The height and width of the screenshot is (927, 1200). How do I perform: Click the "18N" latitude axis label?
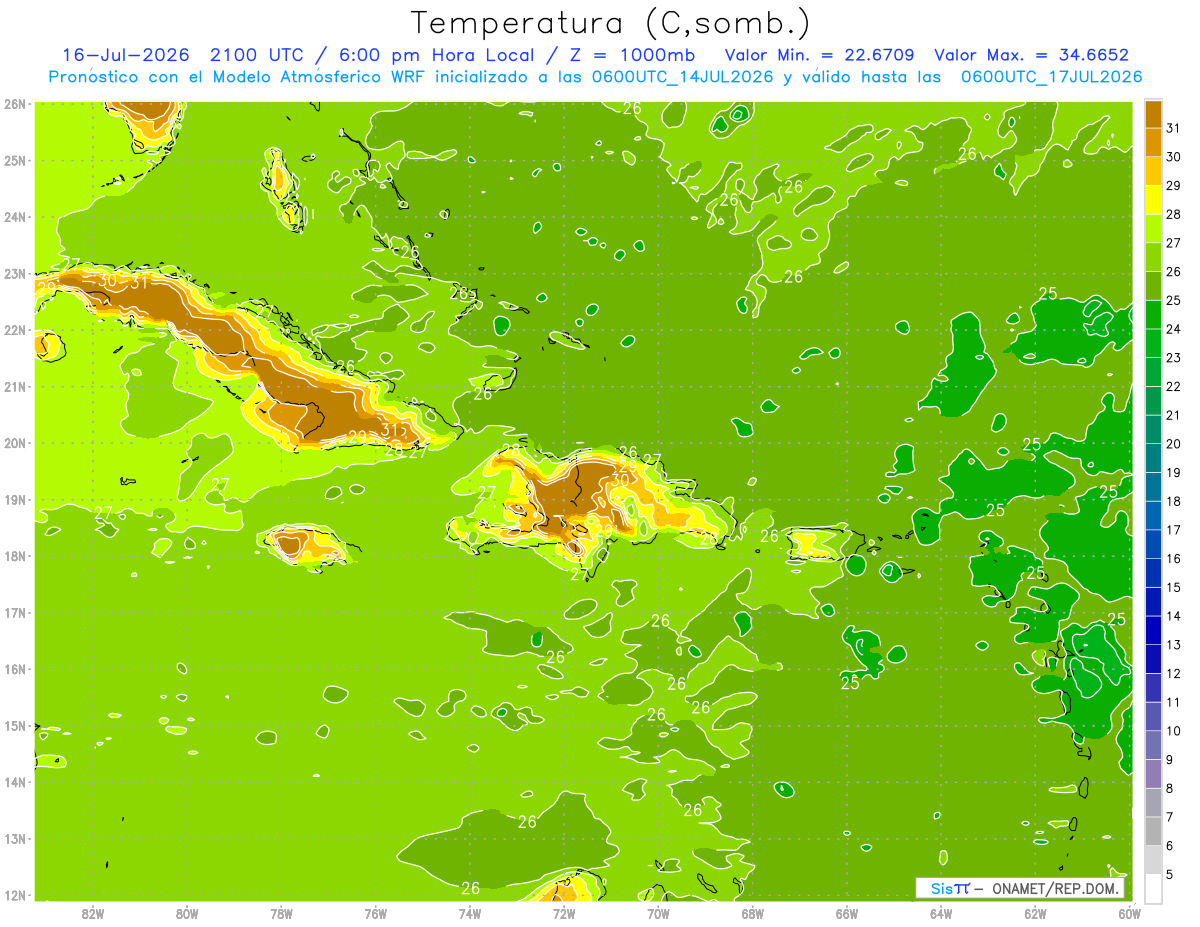coord(14,556)
